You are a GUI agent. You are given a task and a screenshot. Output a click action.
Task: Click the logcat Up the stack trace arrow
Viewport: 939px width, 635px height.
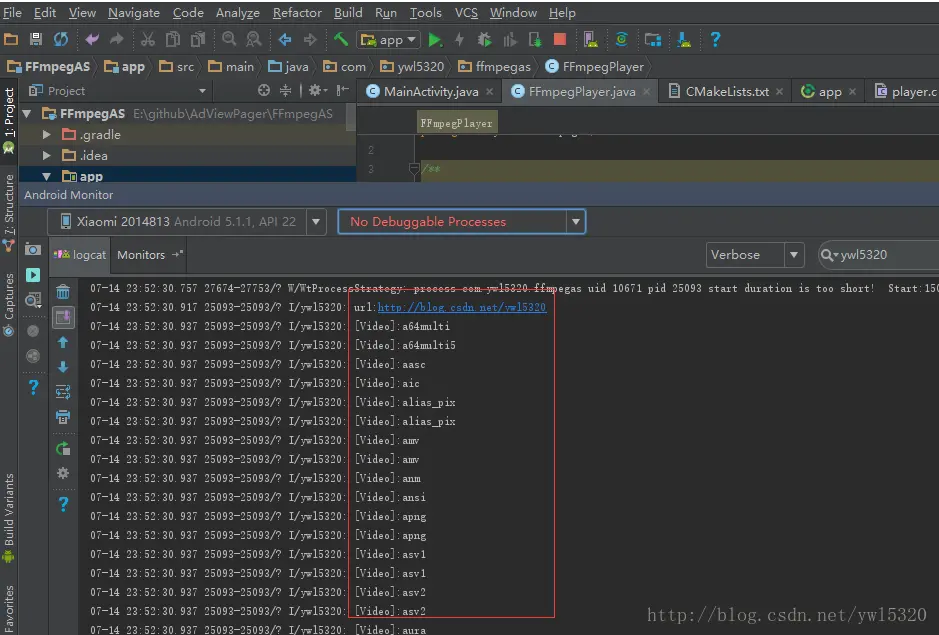pos(63,342)
